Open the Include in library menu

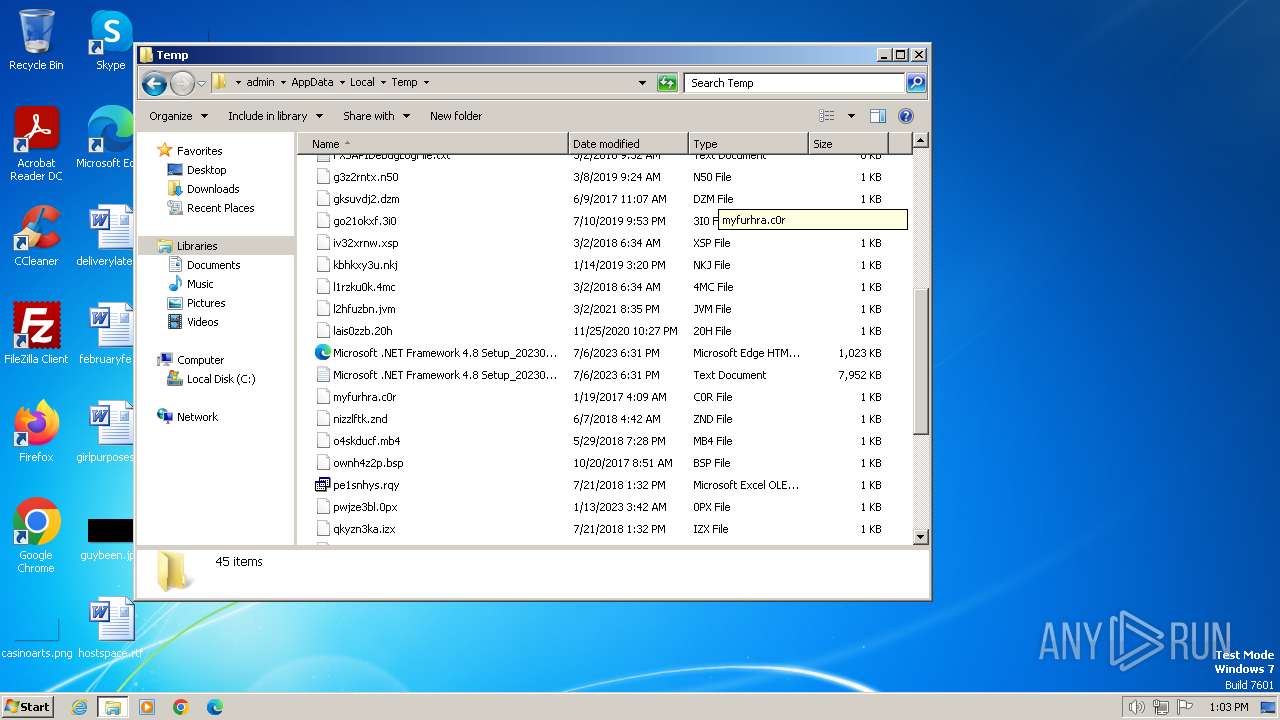point(274,116)
